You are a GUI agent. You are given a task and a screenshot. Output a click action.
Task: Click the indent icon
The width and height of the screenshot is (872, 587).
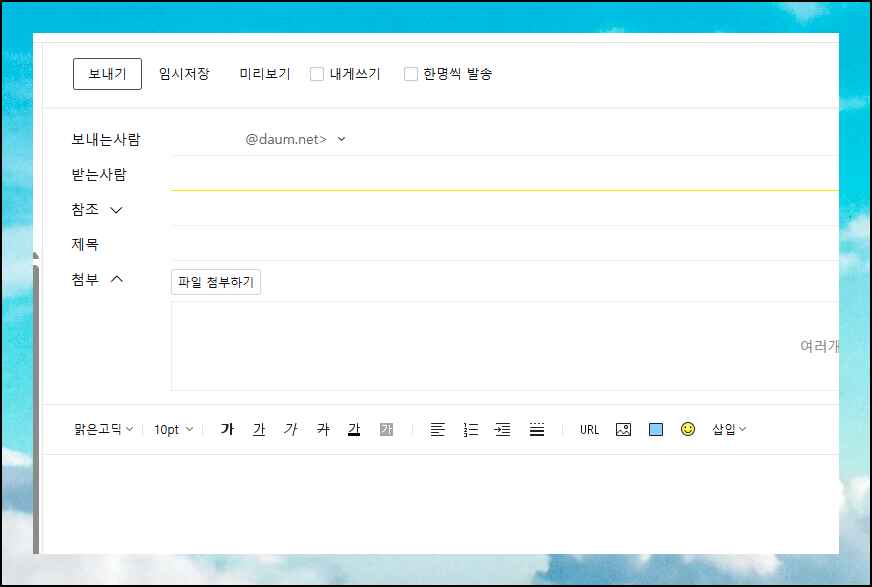click(x=503, y=429)
